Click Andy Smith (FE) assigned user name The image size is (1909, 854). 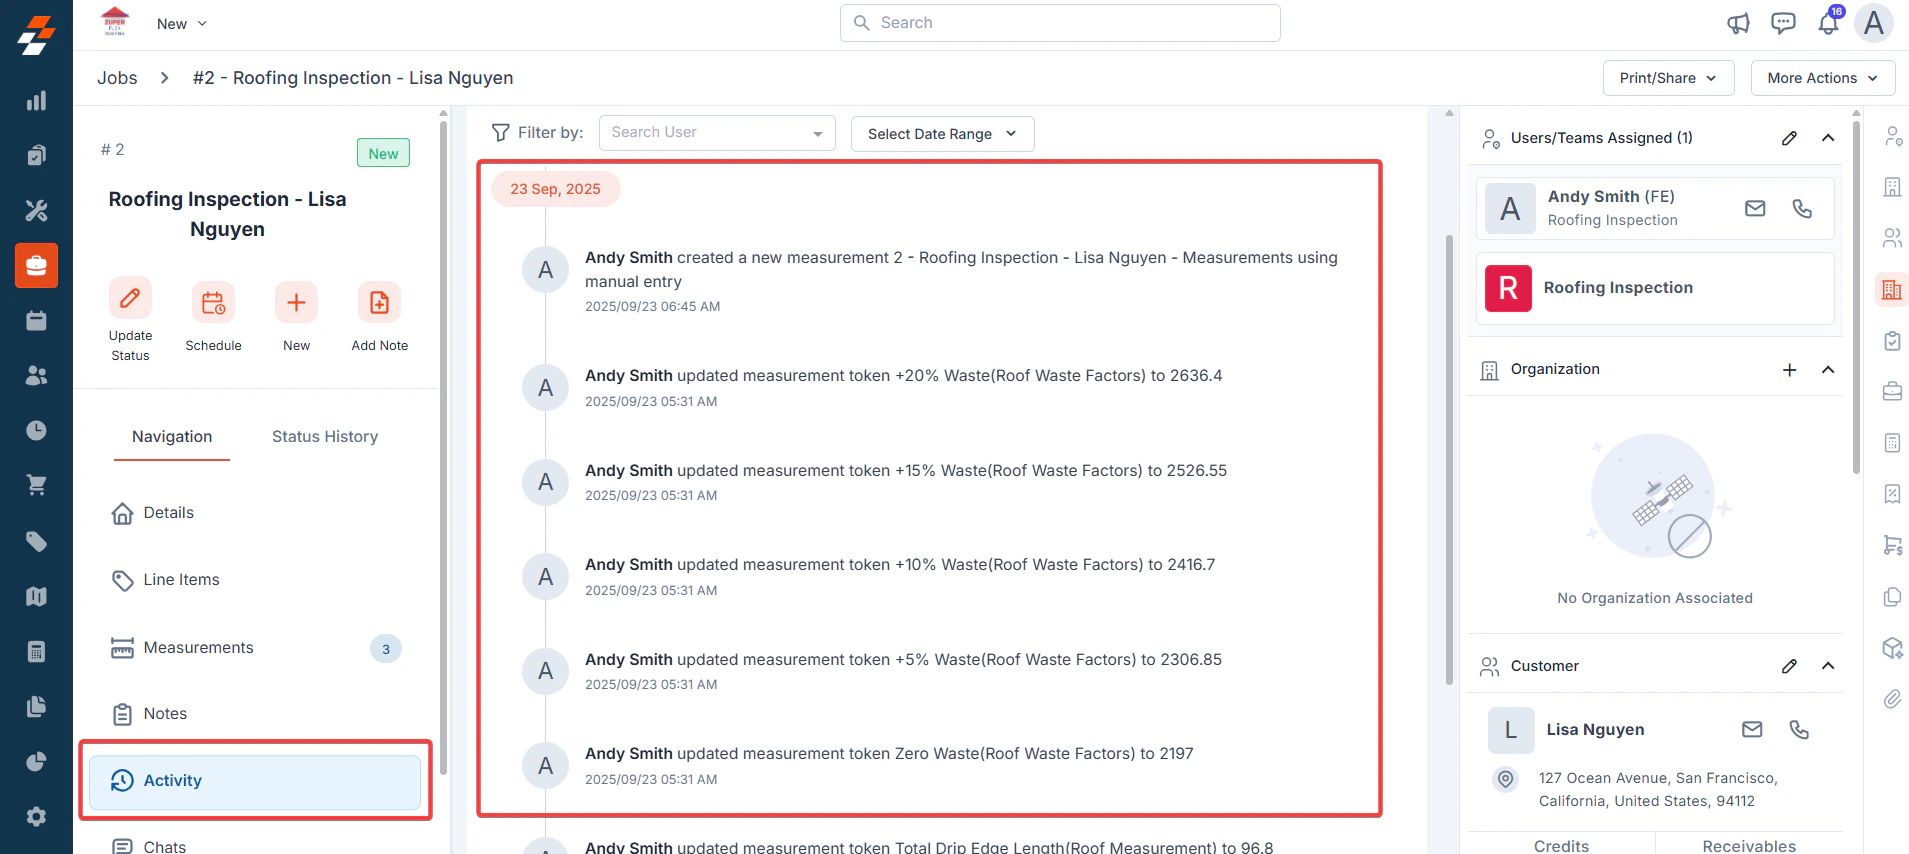tap(1611, 197)
